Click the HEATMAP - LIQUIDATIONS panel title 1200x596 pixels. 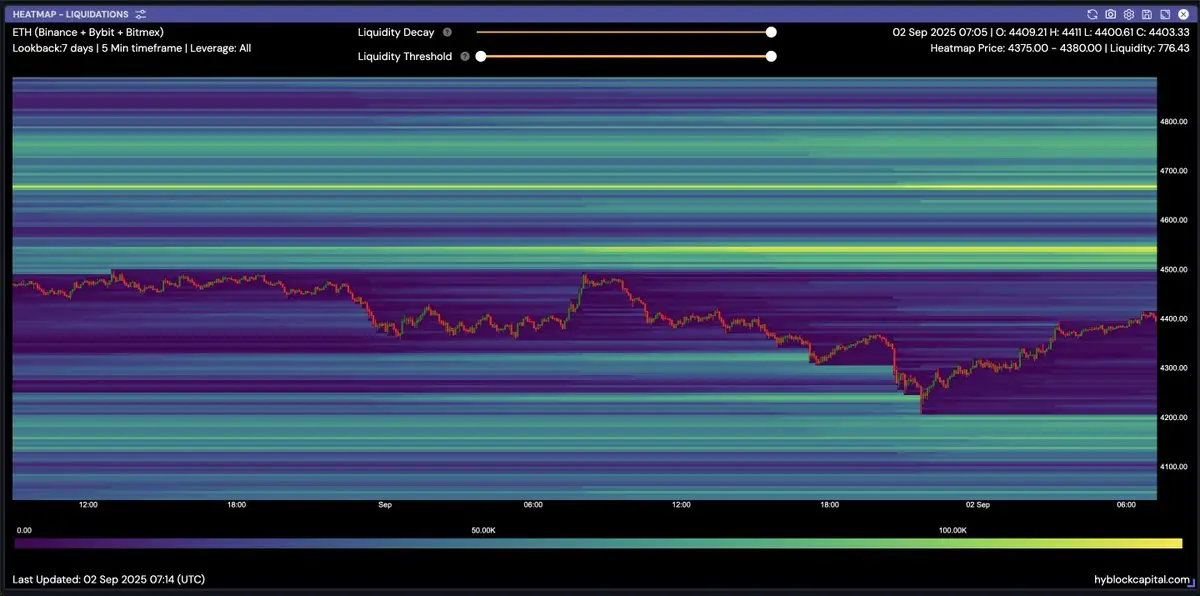(71, 14)
